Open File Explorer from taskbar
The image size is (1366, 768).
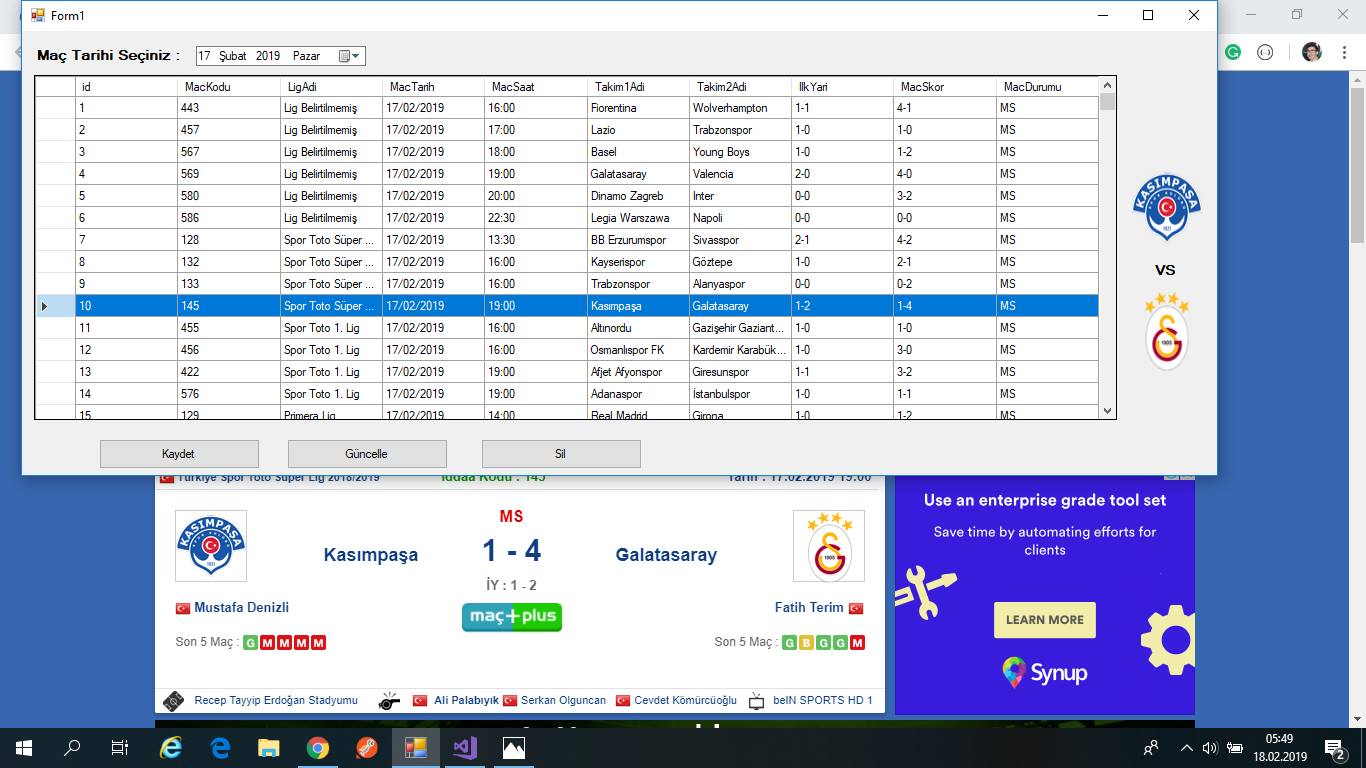point(269,747)
